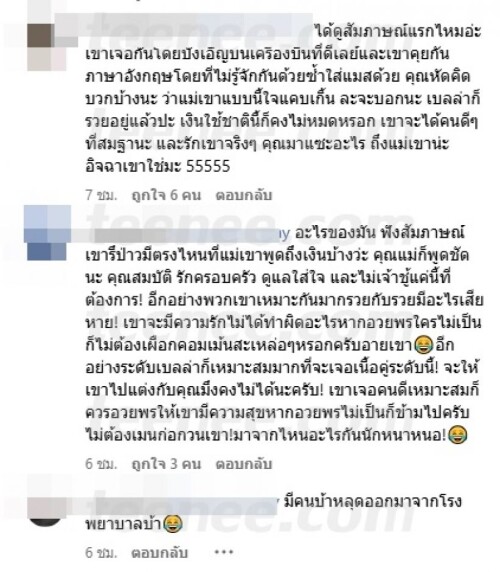Open the blue avatar of the second commenter
This screenshot has width=500, height=572.
(x=47, y=233)
